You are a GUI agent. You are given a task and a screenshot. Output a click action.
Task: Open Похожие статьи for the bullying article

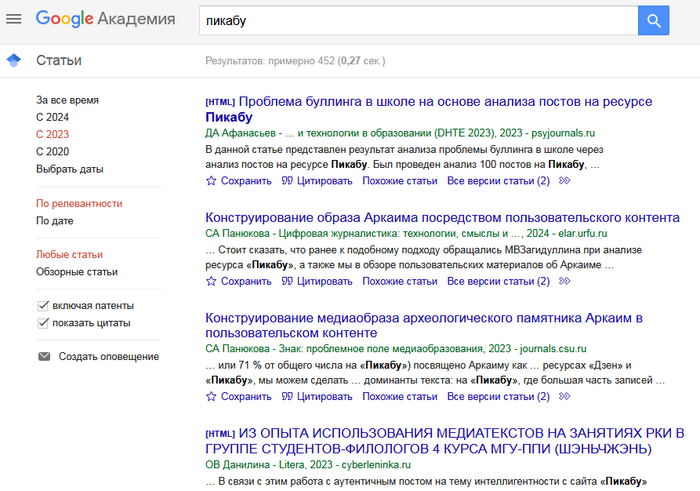click(x=400, y=181)
